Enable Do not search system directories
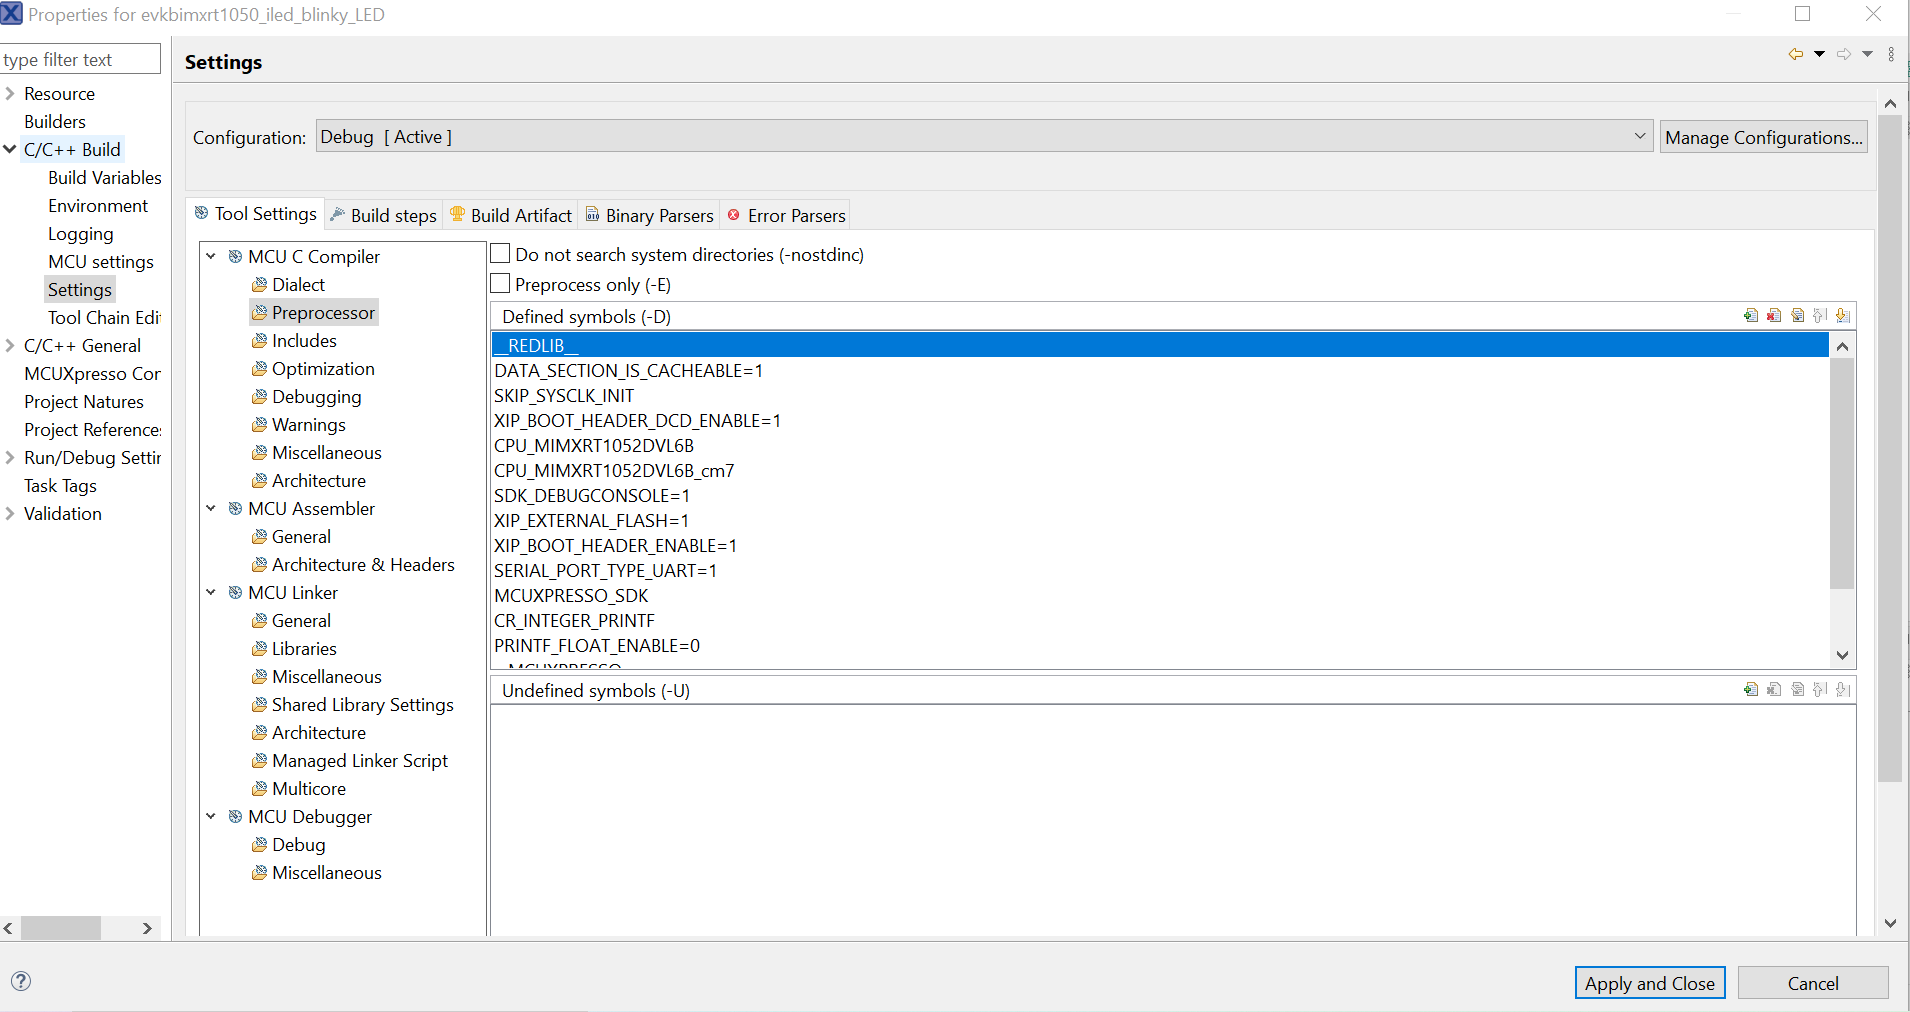Image resolution: width=1910 pixels, height=1012 pixels. click(501, 254)
